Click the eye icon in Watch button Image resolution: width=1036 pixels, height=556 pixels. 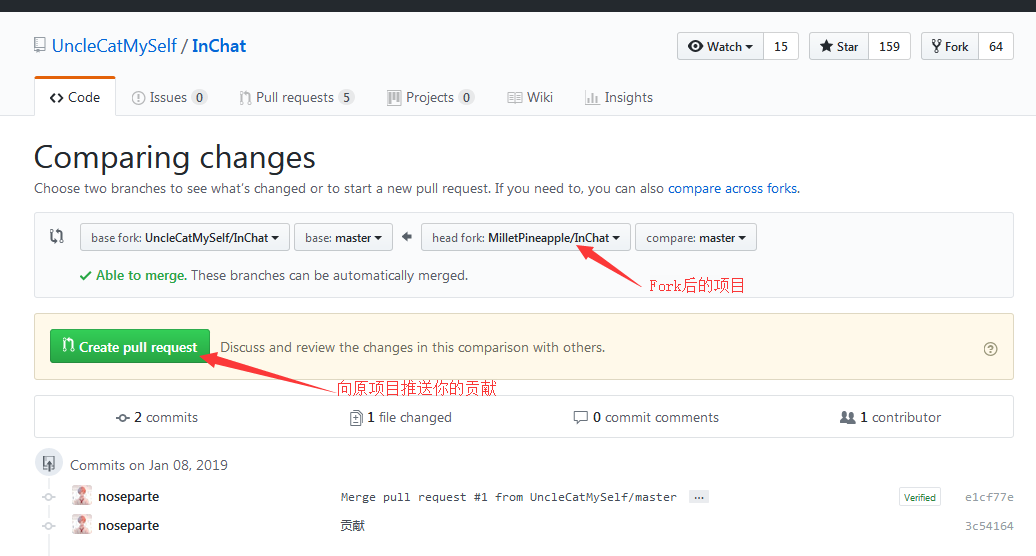click(695, 46)
